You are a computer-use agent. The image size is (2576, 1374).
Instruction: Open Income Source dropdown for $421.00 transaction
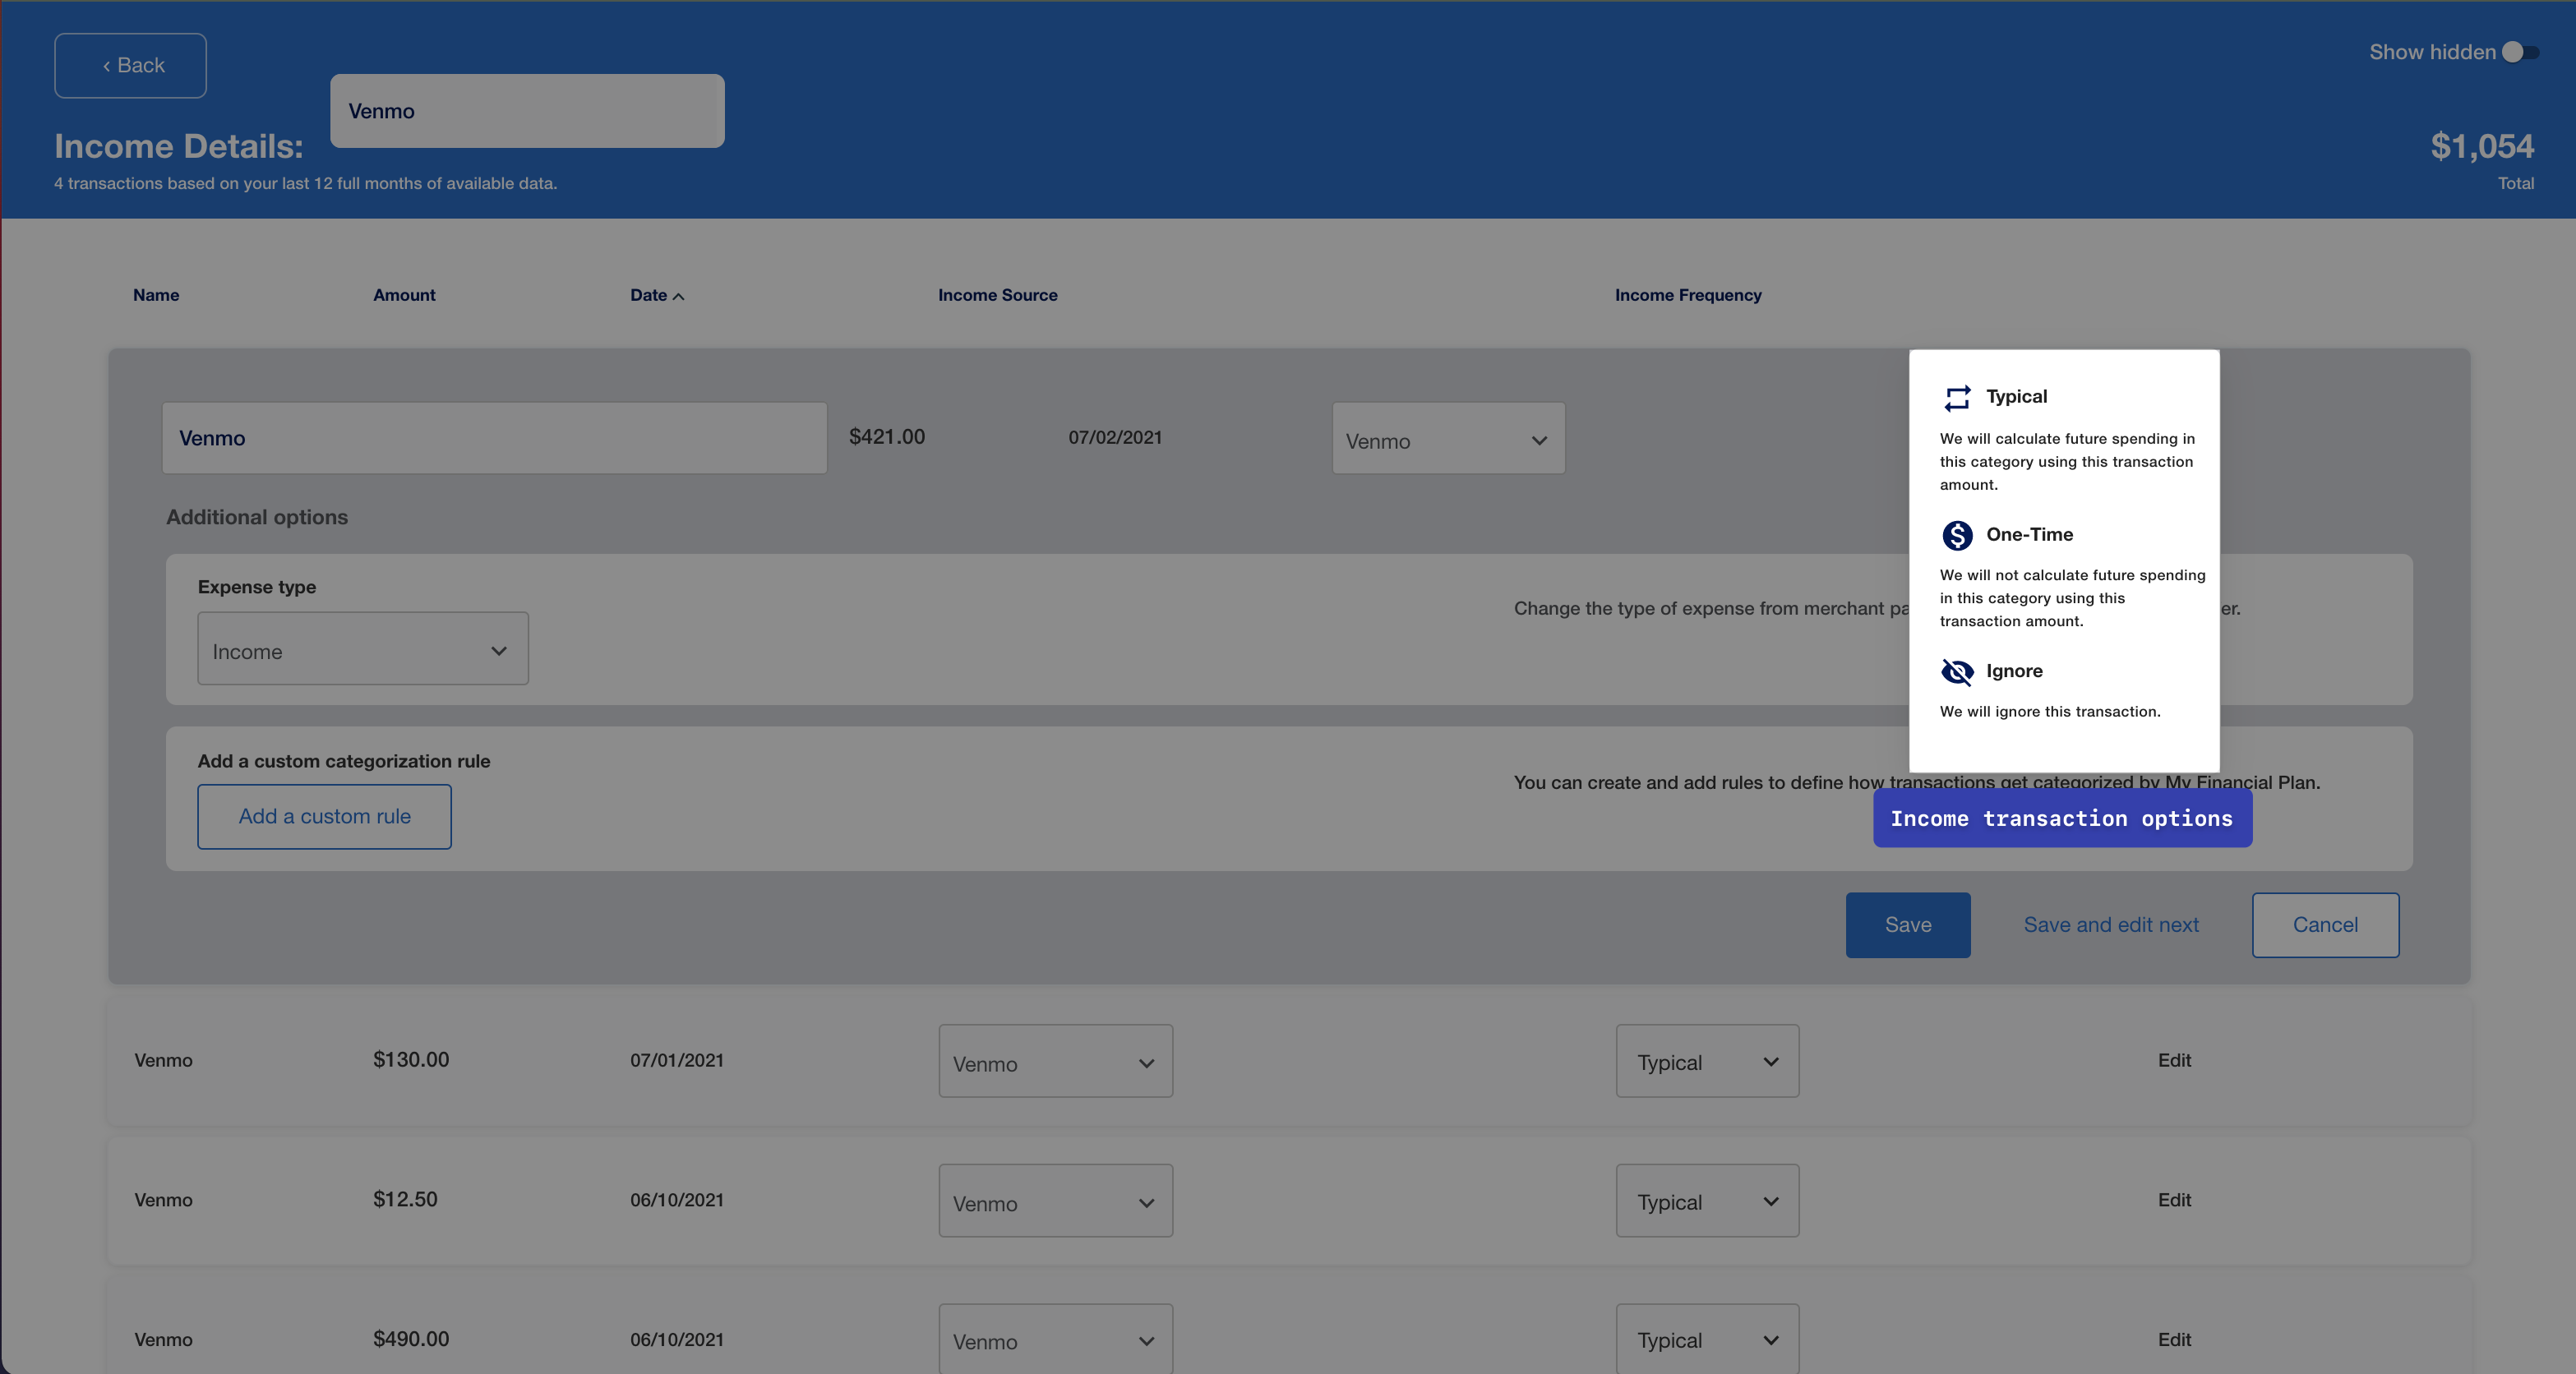pos(1448,439)
